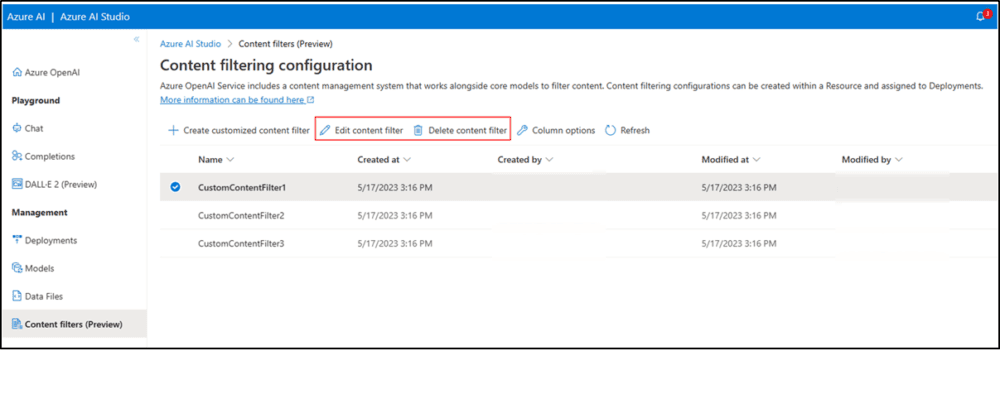1000x394 pixels.
Task: Uncheck the CustomContentFilter1 row checkmark
Action: (x=175, y=187)
